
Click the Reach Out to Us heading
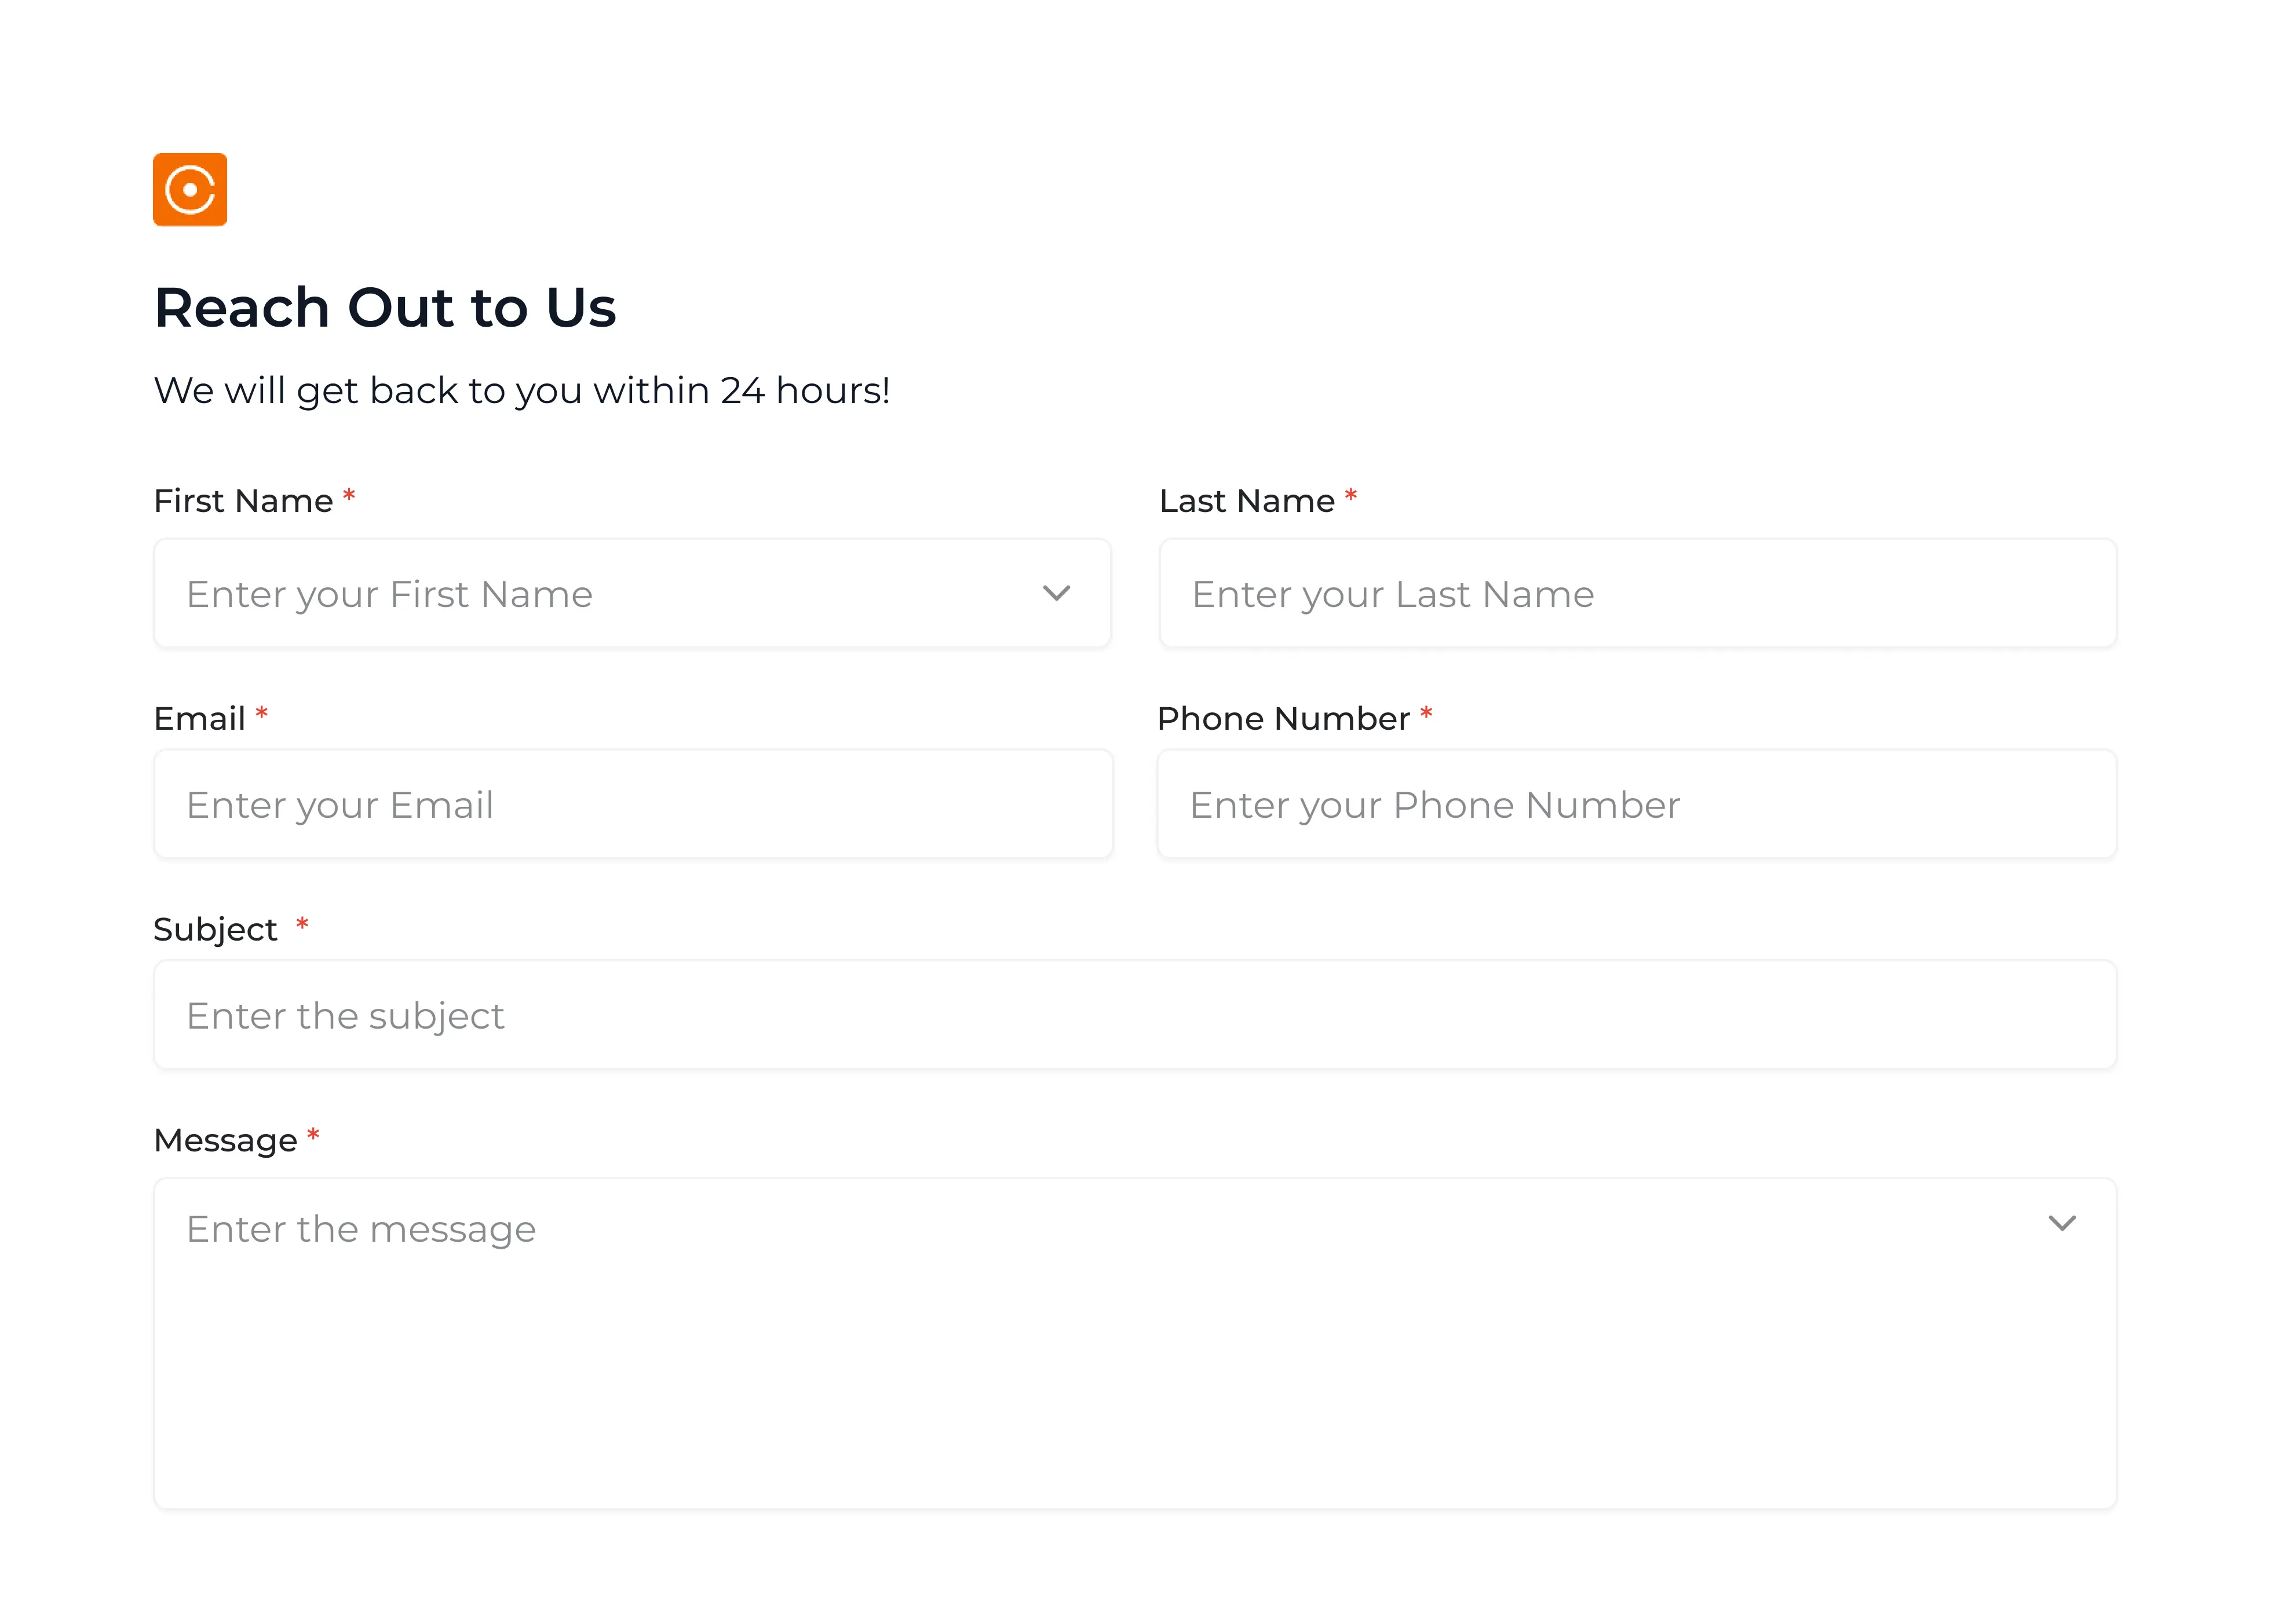(x=385, y=307)
